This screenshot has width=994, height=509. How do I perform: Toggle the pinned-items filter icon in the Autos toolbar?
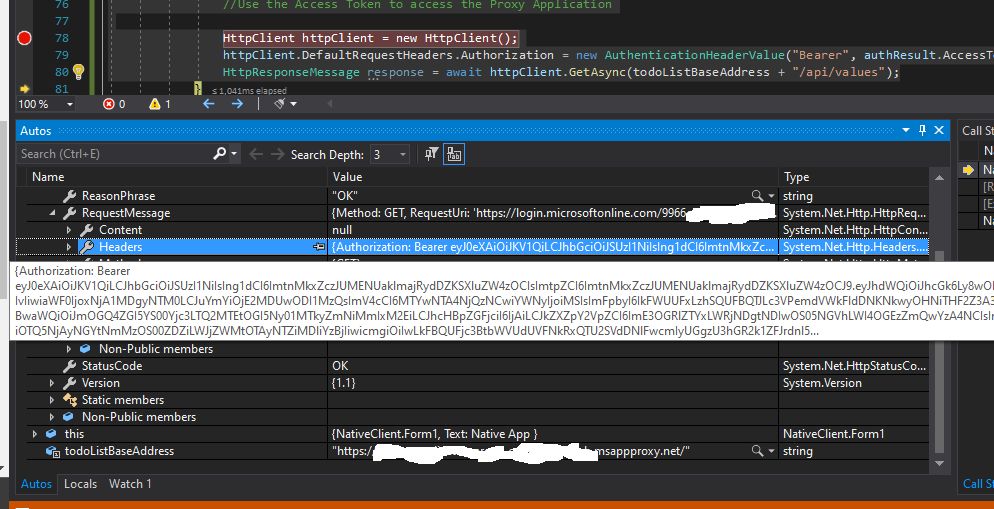click(x=432, y=153)
